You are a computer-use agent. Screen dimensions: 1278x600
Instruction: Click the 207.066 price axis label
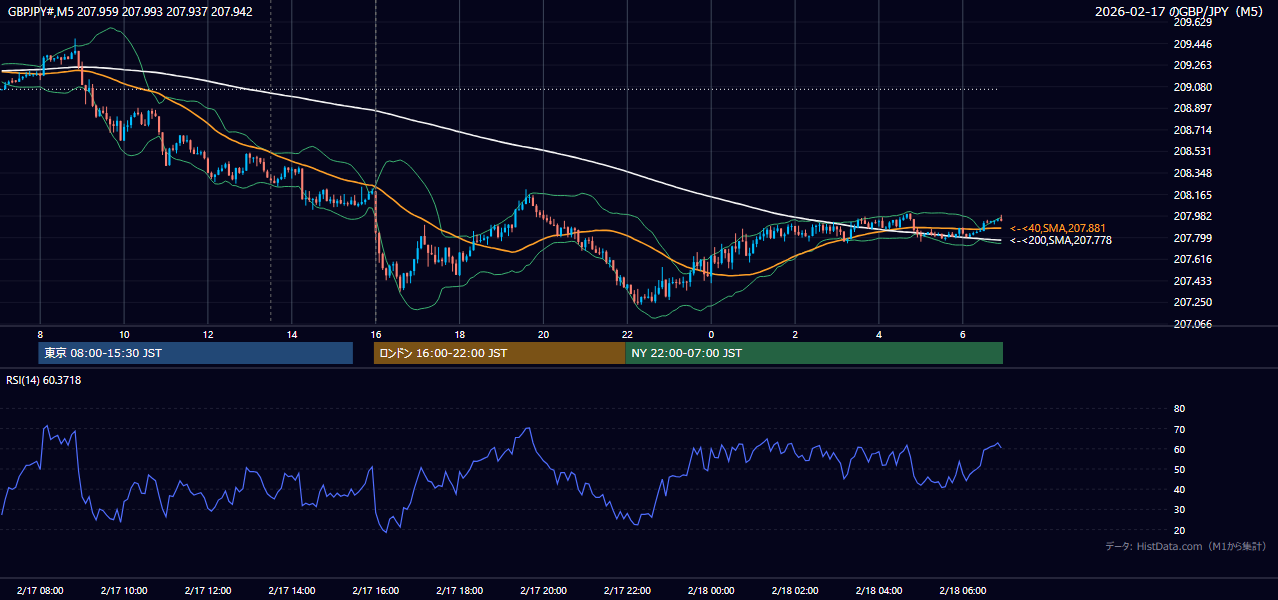click(1192, 324)
